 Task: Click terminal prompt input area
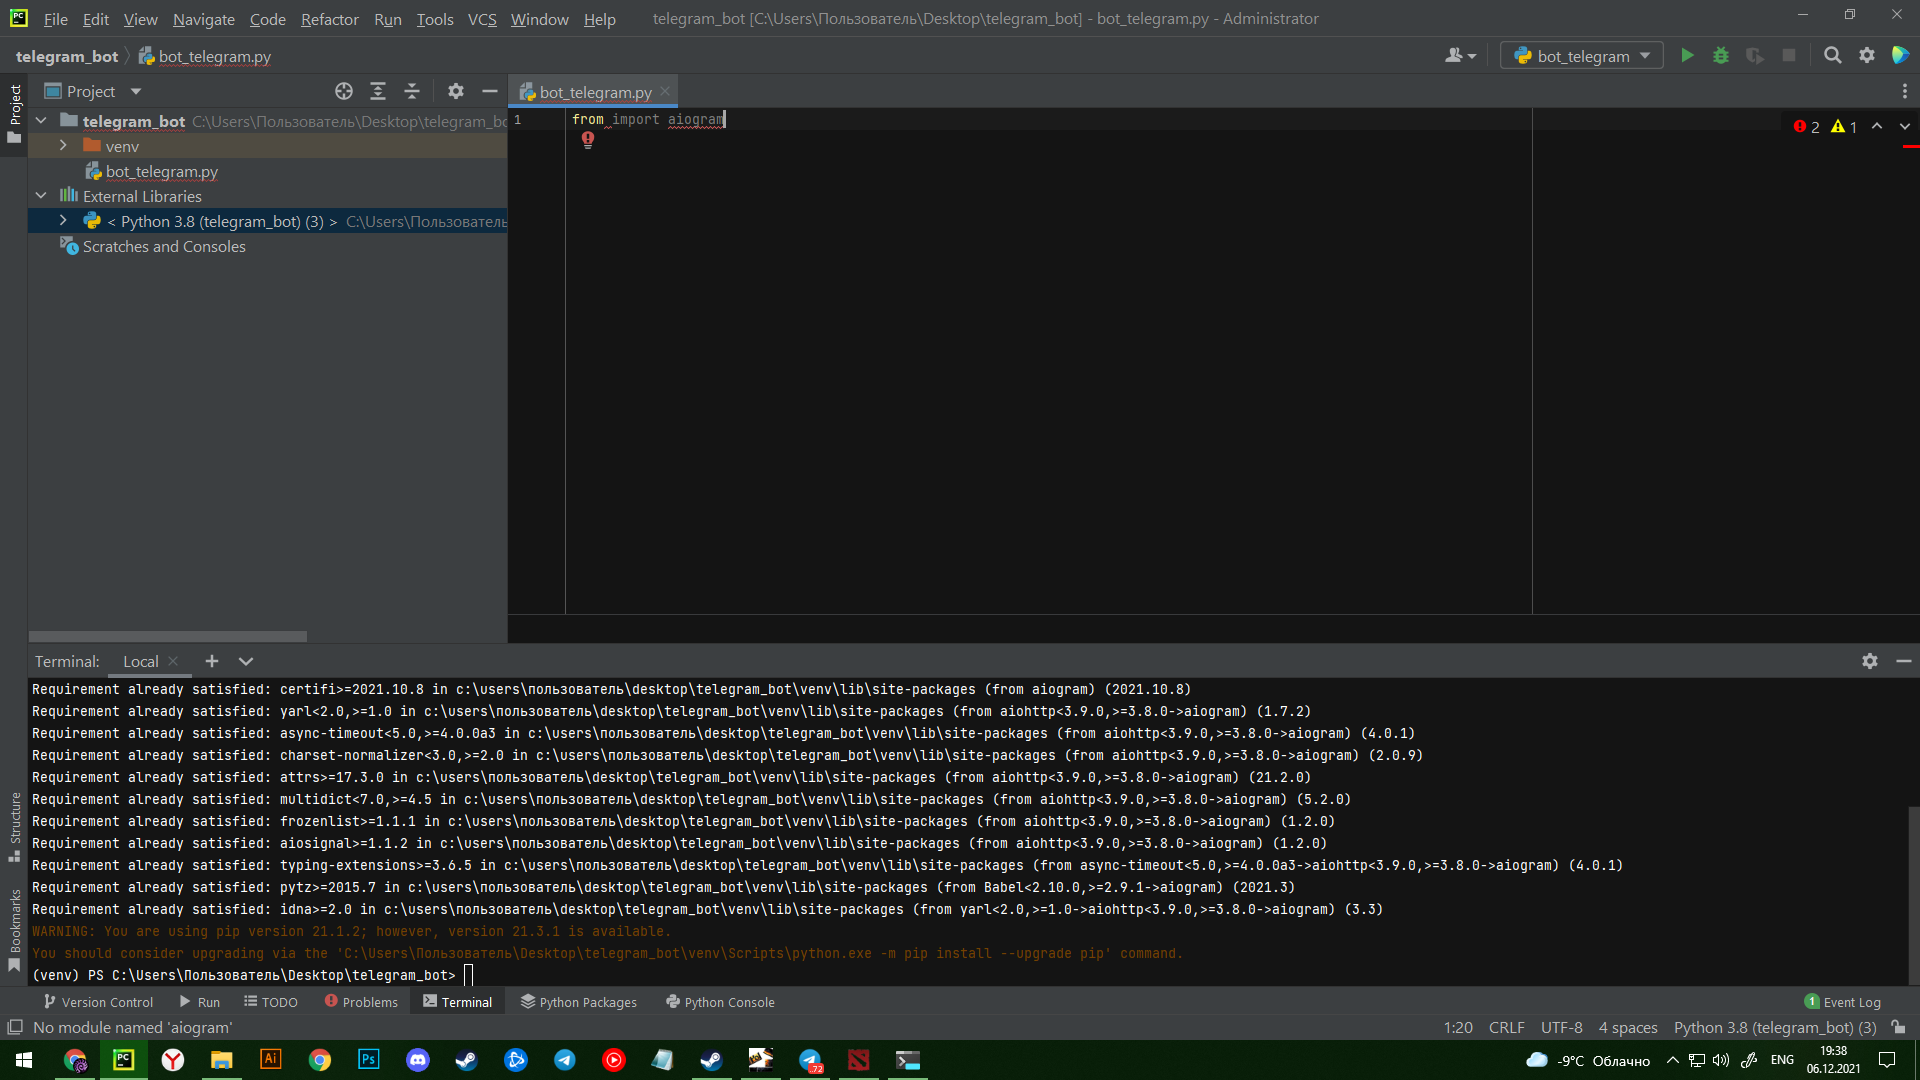(x=468, y=975)
